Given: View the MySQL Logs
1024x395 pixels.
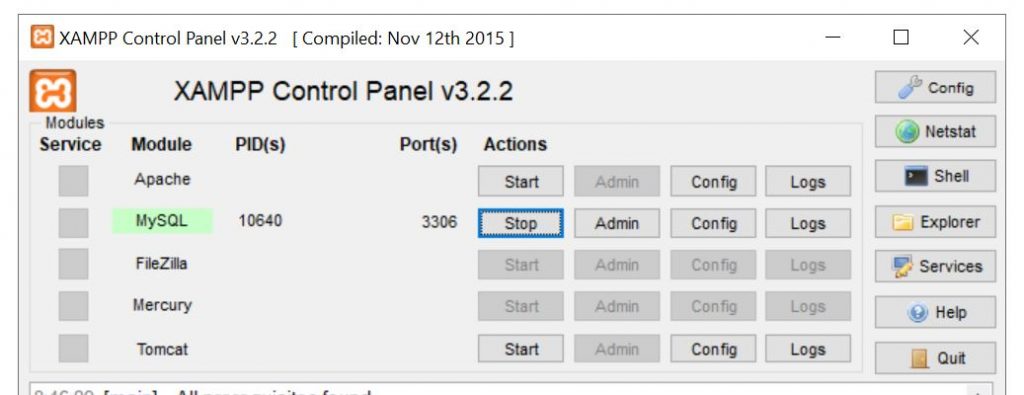Looking at the screenshot, I should coord(808,223).
